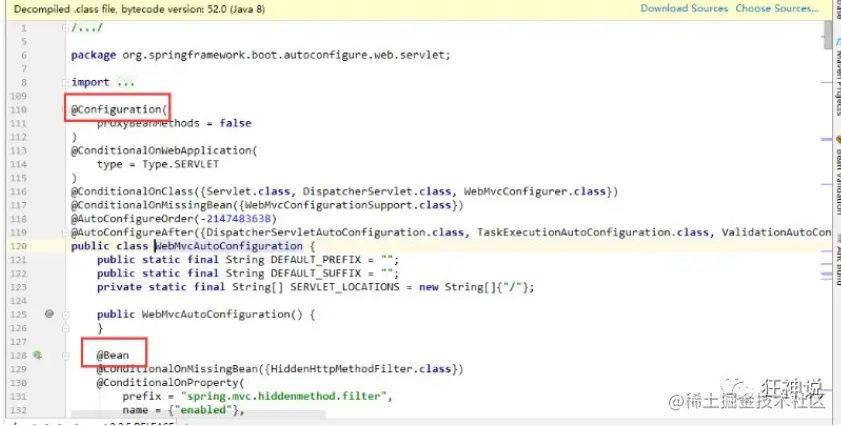
Task: Click the "spring.mvc.hiddenmethod.filter" string
Action: [283, 396]
